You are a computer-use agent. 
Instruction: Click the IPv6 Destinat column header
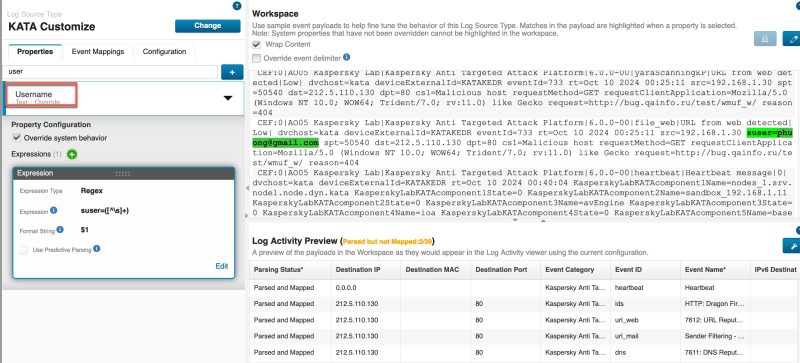[775, 270]
